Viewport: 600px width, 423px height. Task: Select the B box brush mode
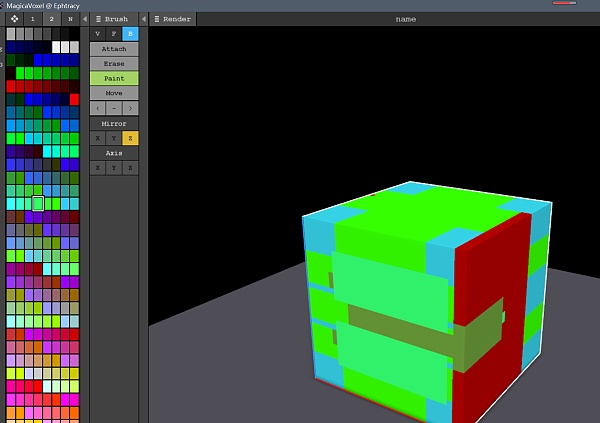pyautogui.click(x=131, y=33)
